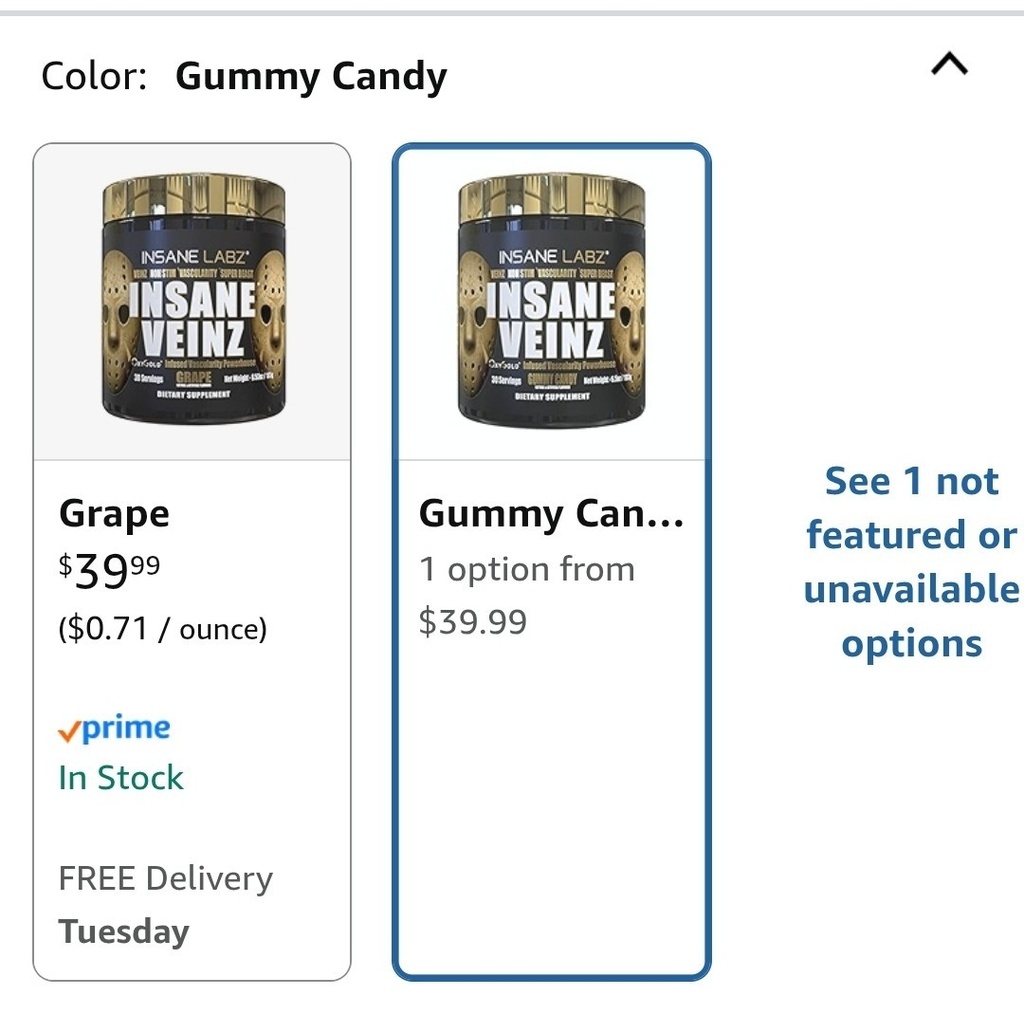Click the Gummy Candy jar product image
1024x1014 pixels.
[551, 301]
